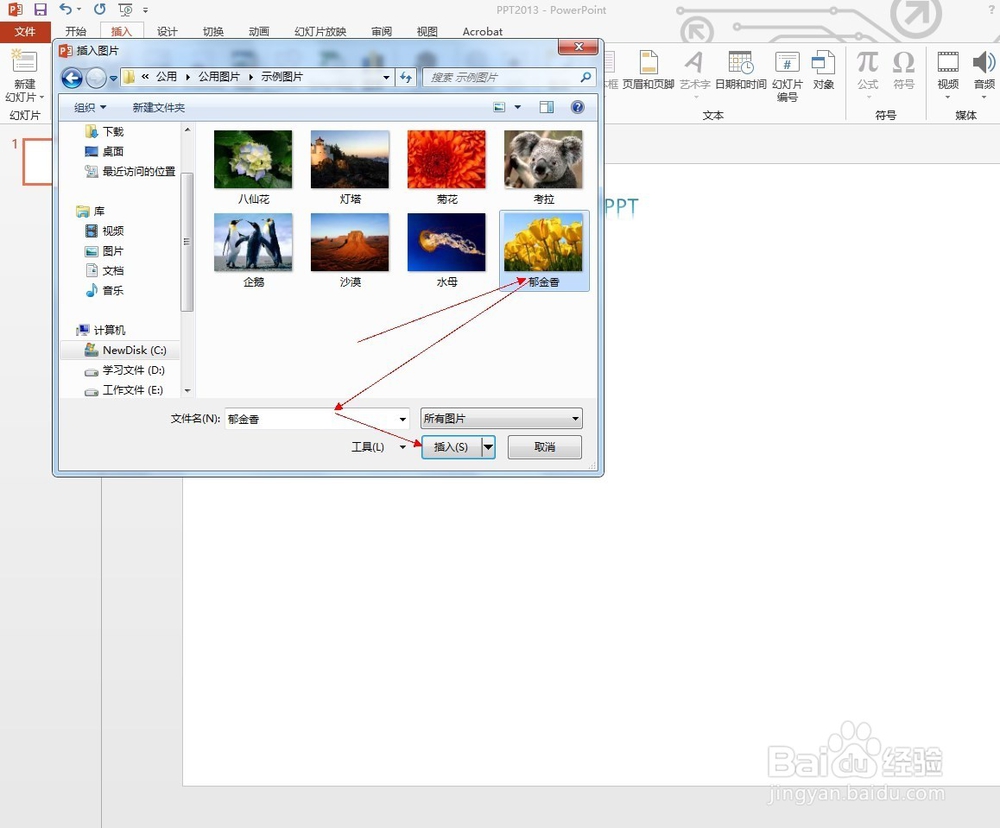This screenshot has width=1000, height=828.
Task: Click the Slide Number icon
Action: click(x=787, y=63)
